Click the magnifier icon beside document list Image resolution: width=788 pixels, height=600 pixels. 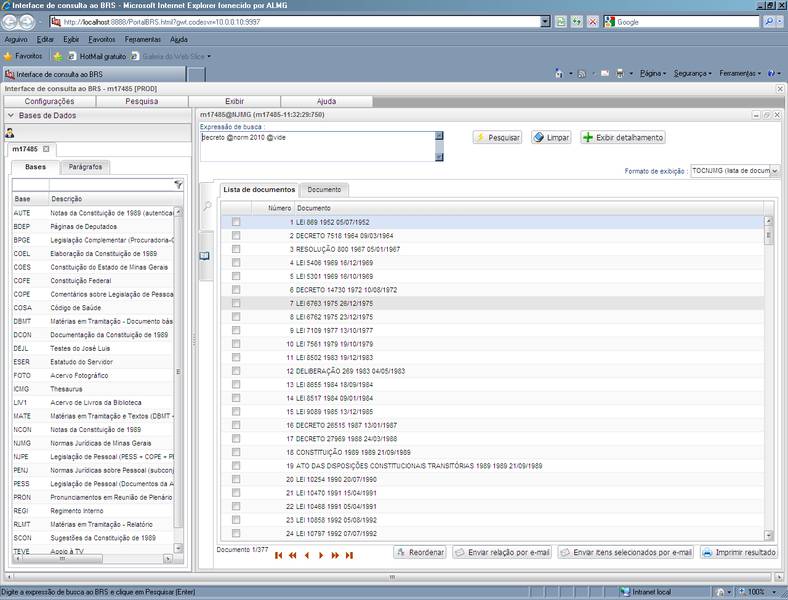[207, 206]
